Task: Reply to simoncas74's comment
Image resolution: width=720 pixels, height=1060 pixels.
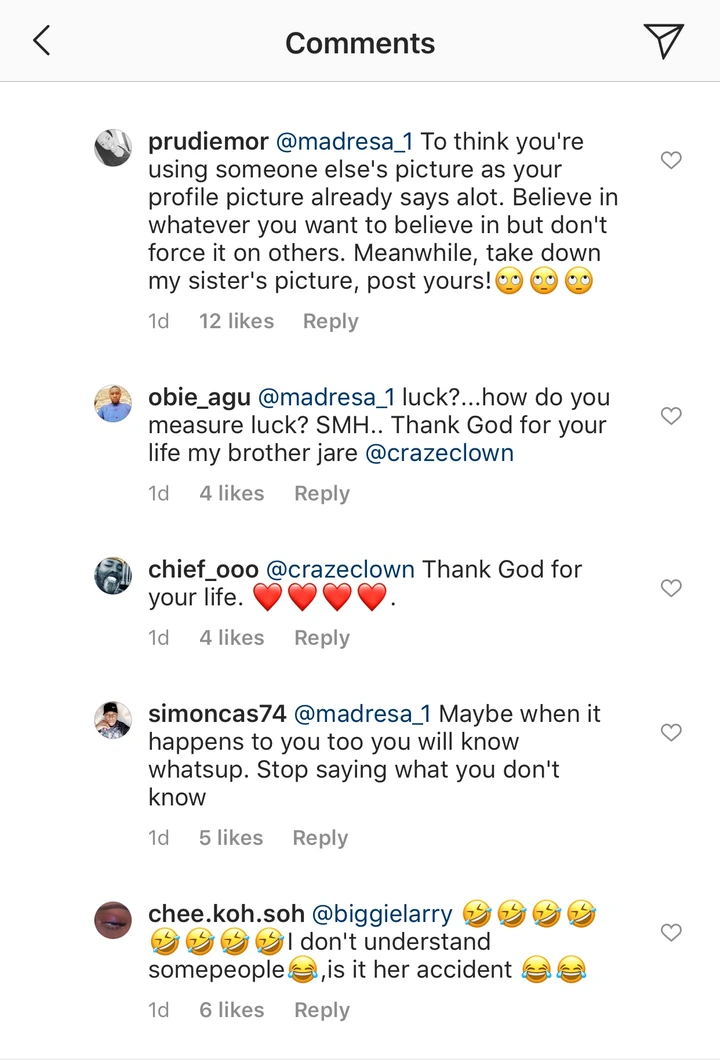Action: [x=320, y=838]
